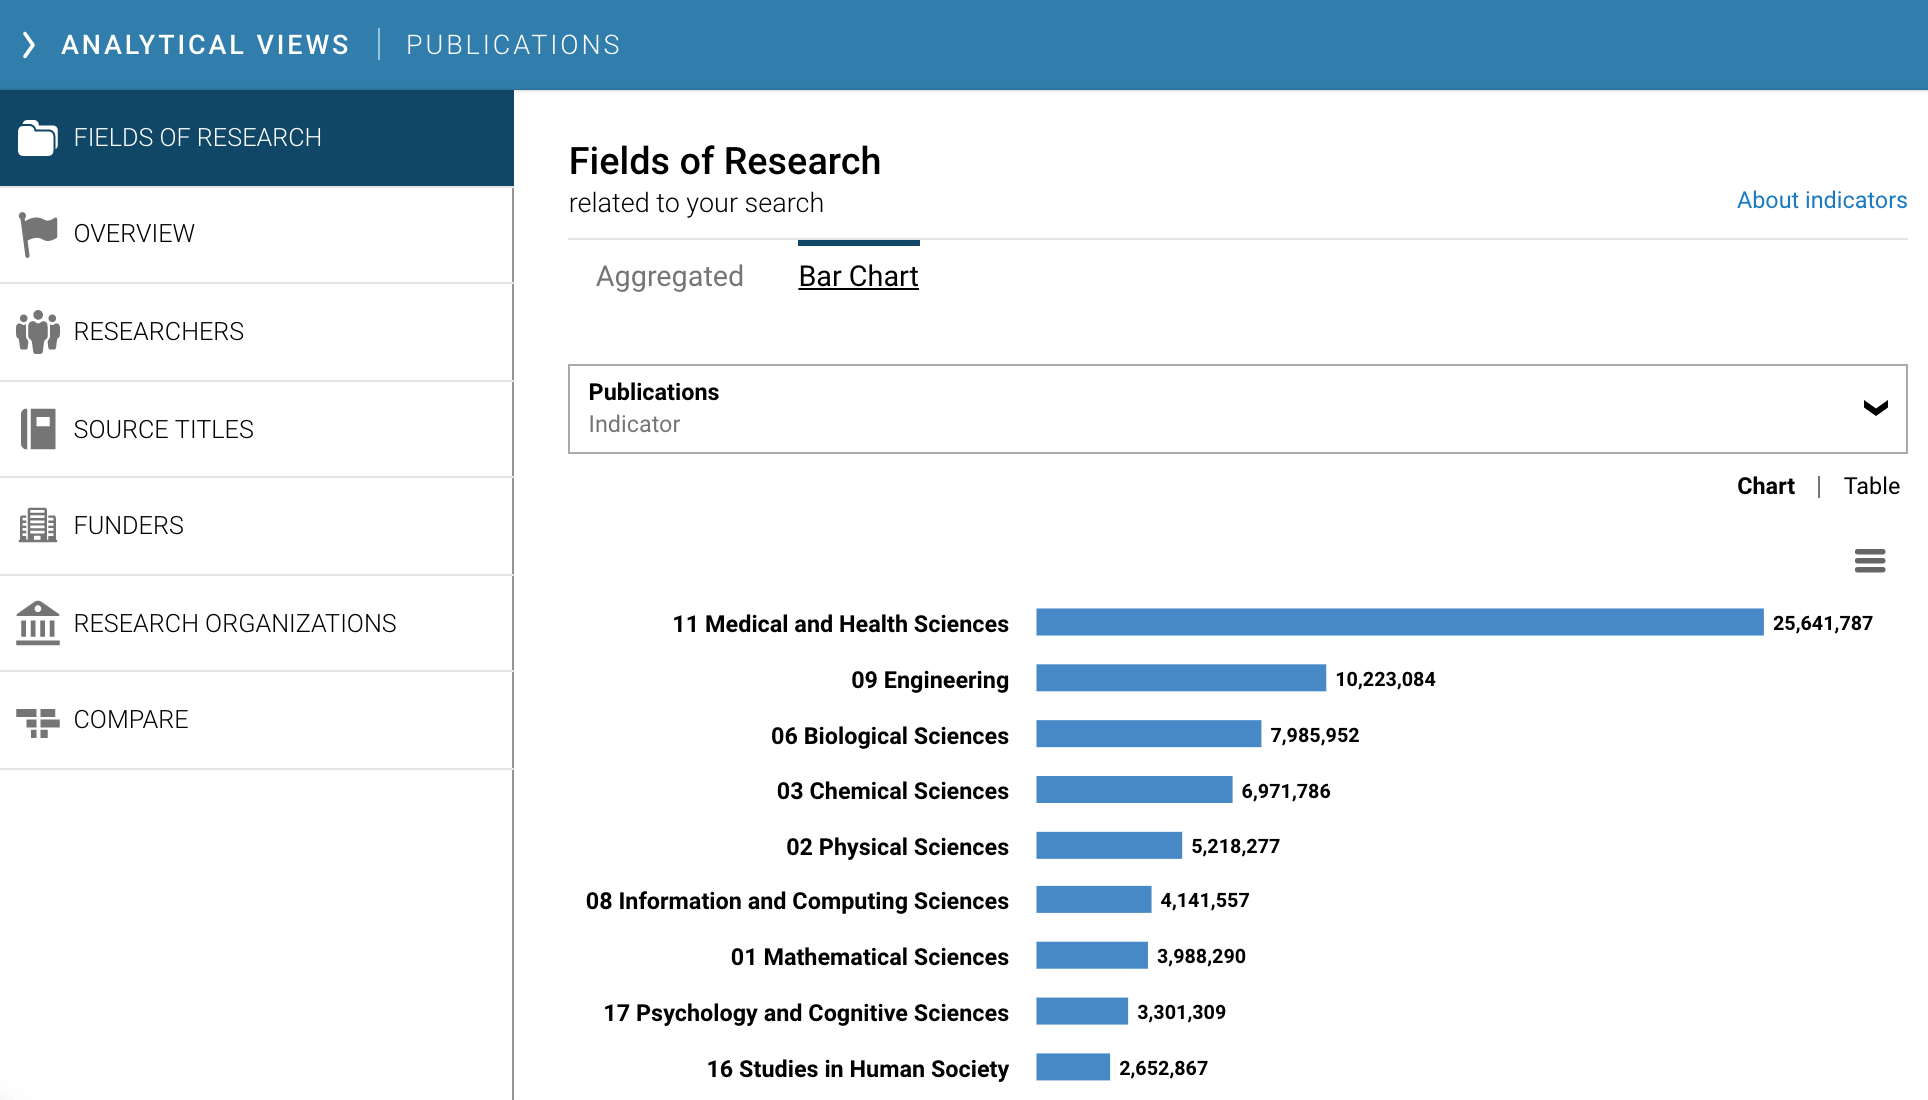Click the indicator dropdown arrow
The image size is (1928, 1100).
click(x=1875, y=408)
